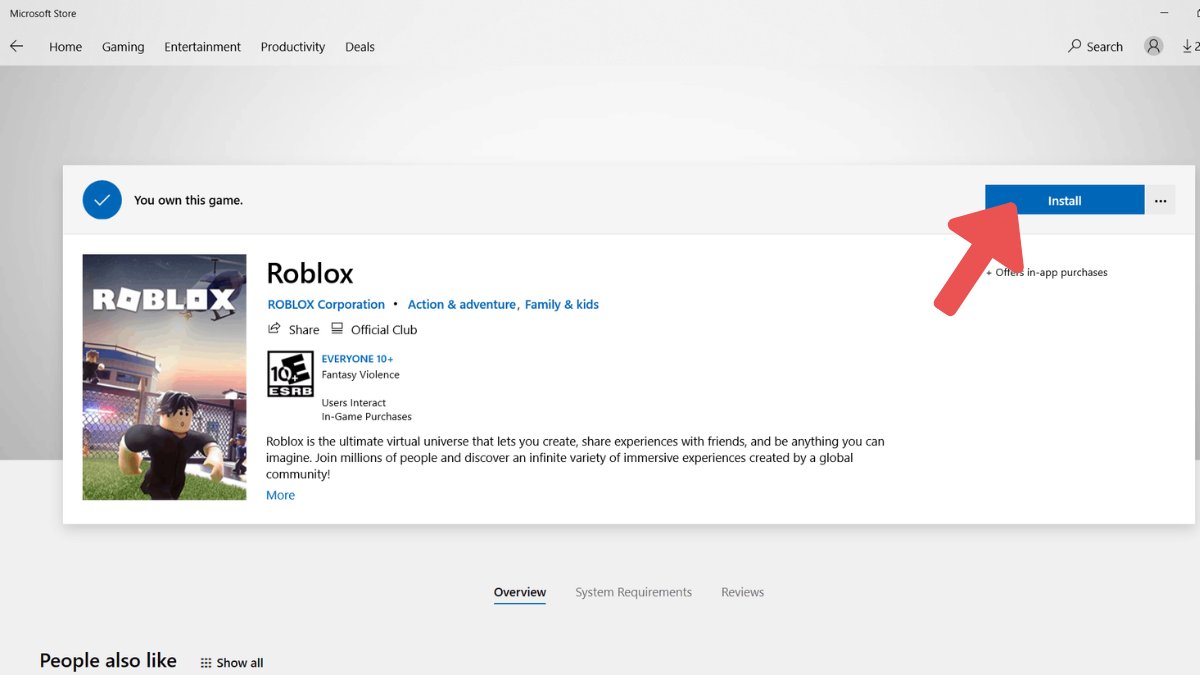This screenshot has width=1200, height=675.
Task: Click the blue ownership checkmark badge
Action: [x=102, y=200]
